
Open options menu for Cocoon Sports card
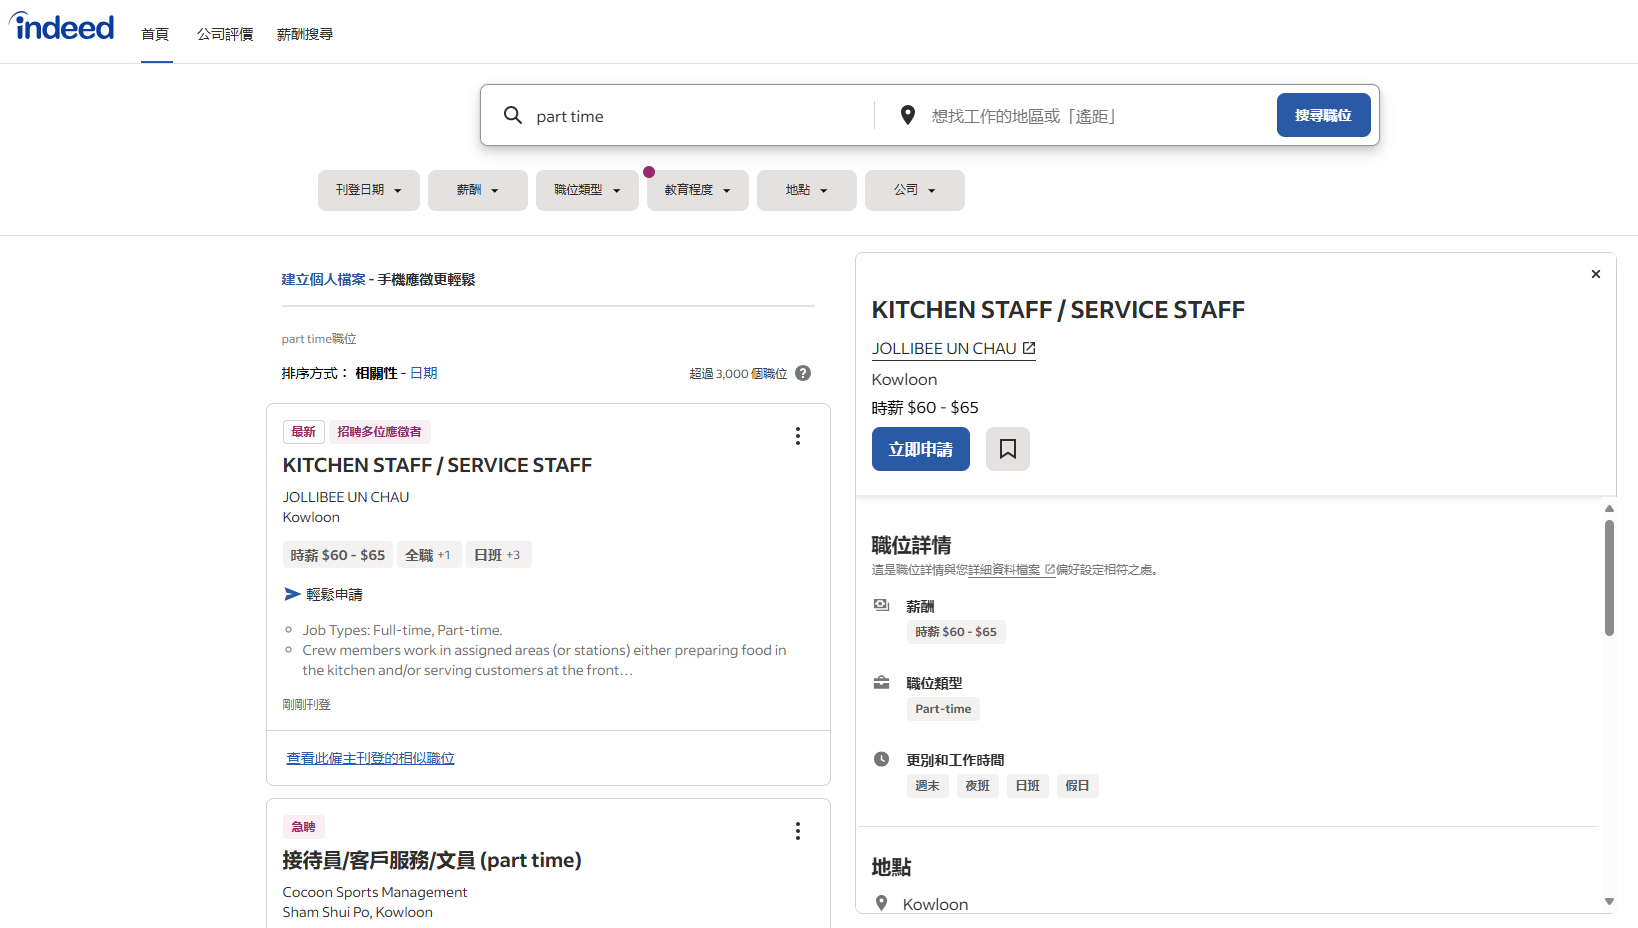(798, 831)
